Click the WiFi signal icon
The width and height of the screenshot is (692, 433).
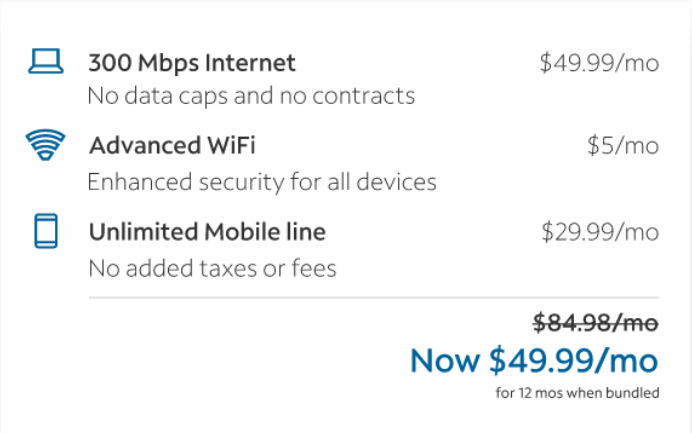tap(45, 147)
